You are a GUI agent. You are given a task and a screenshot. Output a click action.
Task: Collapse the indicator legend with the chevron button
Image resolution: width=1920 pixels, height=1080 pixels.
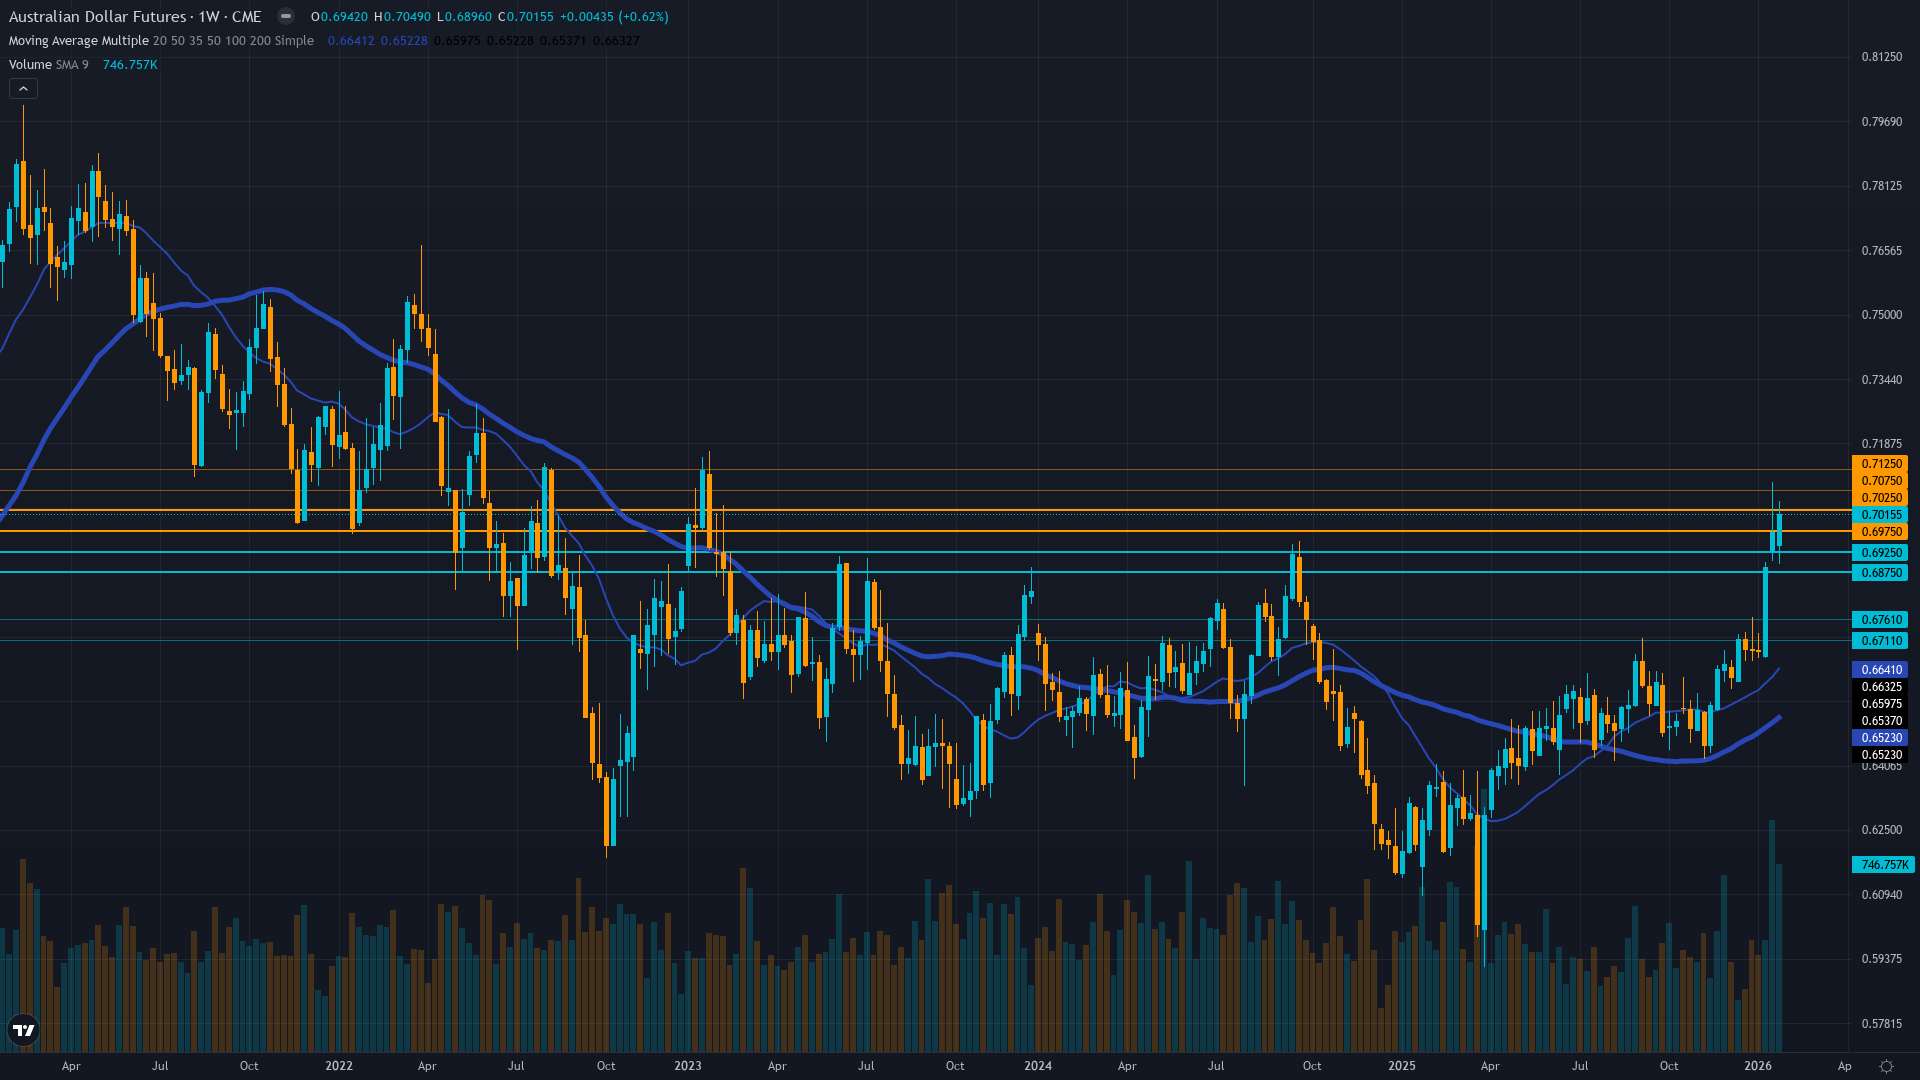pyautogui.click(x=23, y=89)
